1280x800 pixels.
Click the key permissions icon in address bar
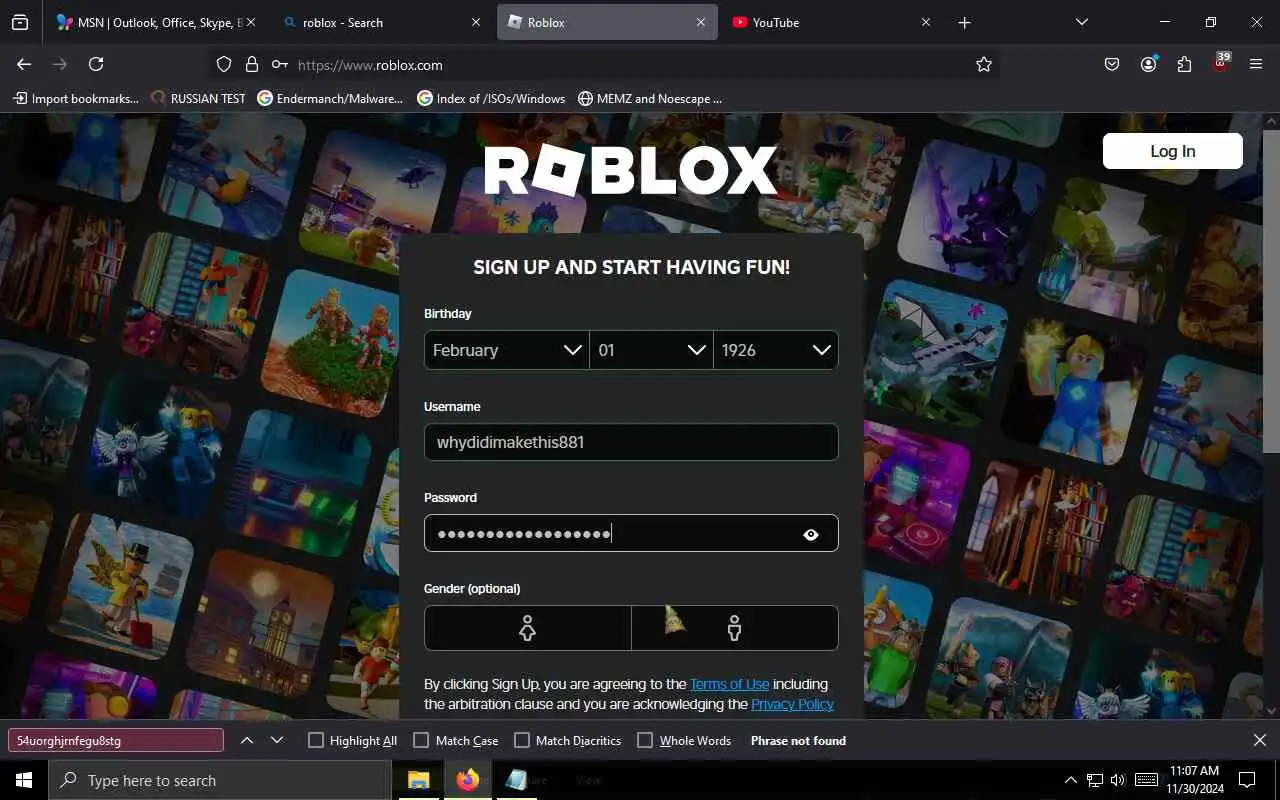(280, 64)
